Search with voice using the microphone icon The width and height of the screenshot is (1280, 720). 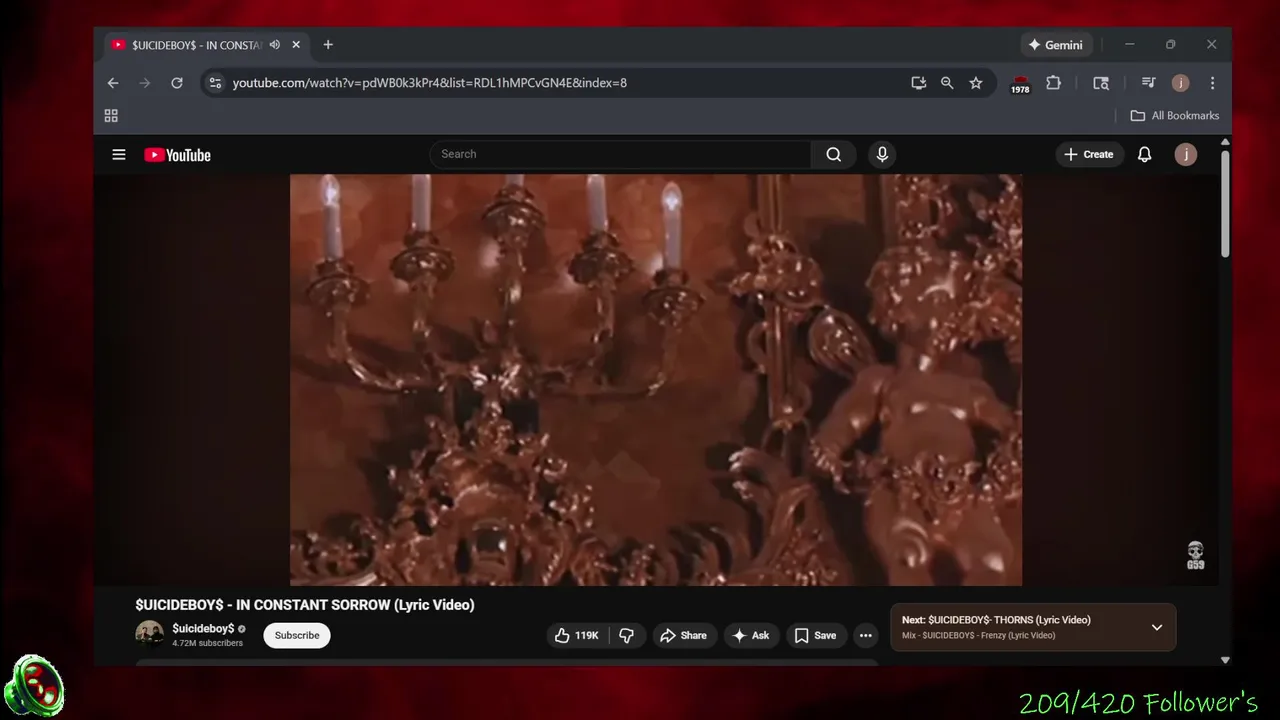tap(882, 154)
